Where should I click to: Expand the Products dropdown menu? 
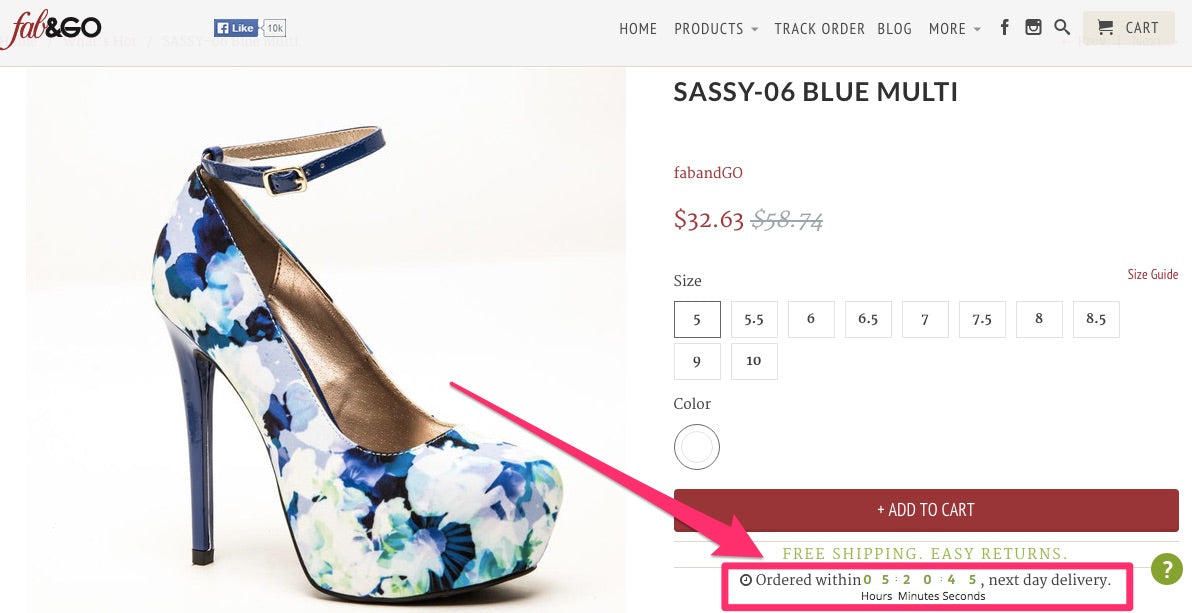click(716, 29)
